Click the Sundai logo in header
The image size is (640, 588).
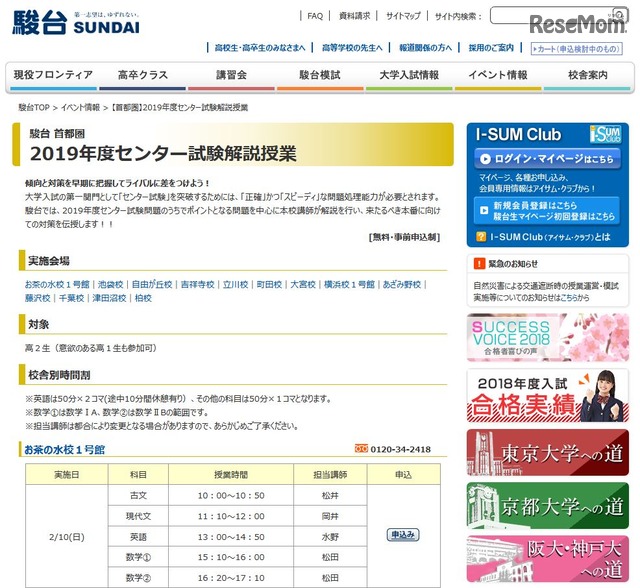pos(76,23)
